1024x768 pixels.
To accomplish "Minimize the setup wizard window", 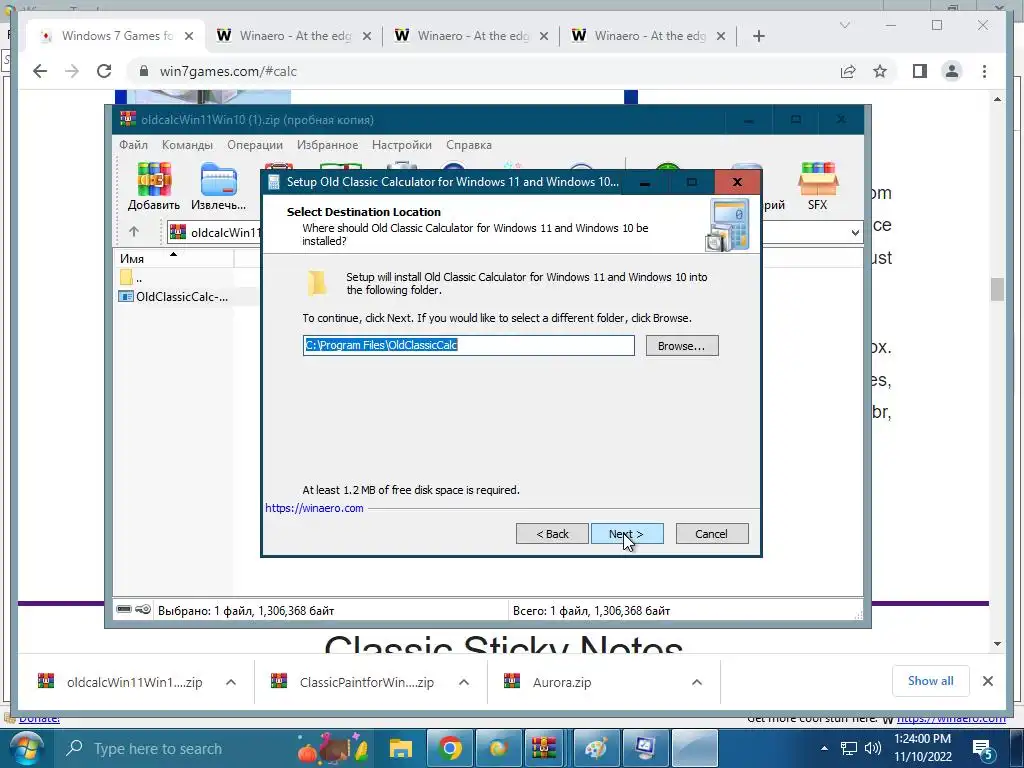I will click(x=645, y=182).
